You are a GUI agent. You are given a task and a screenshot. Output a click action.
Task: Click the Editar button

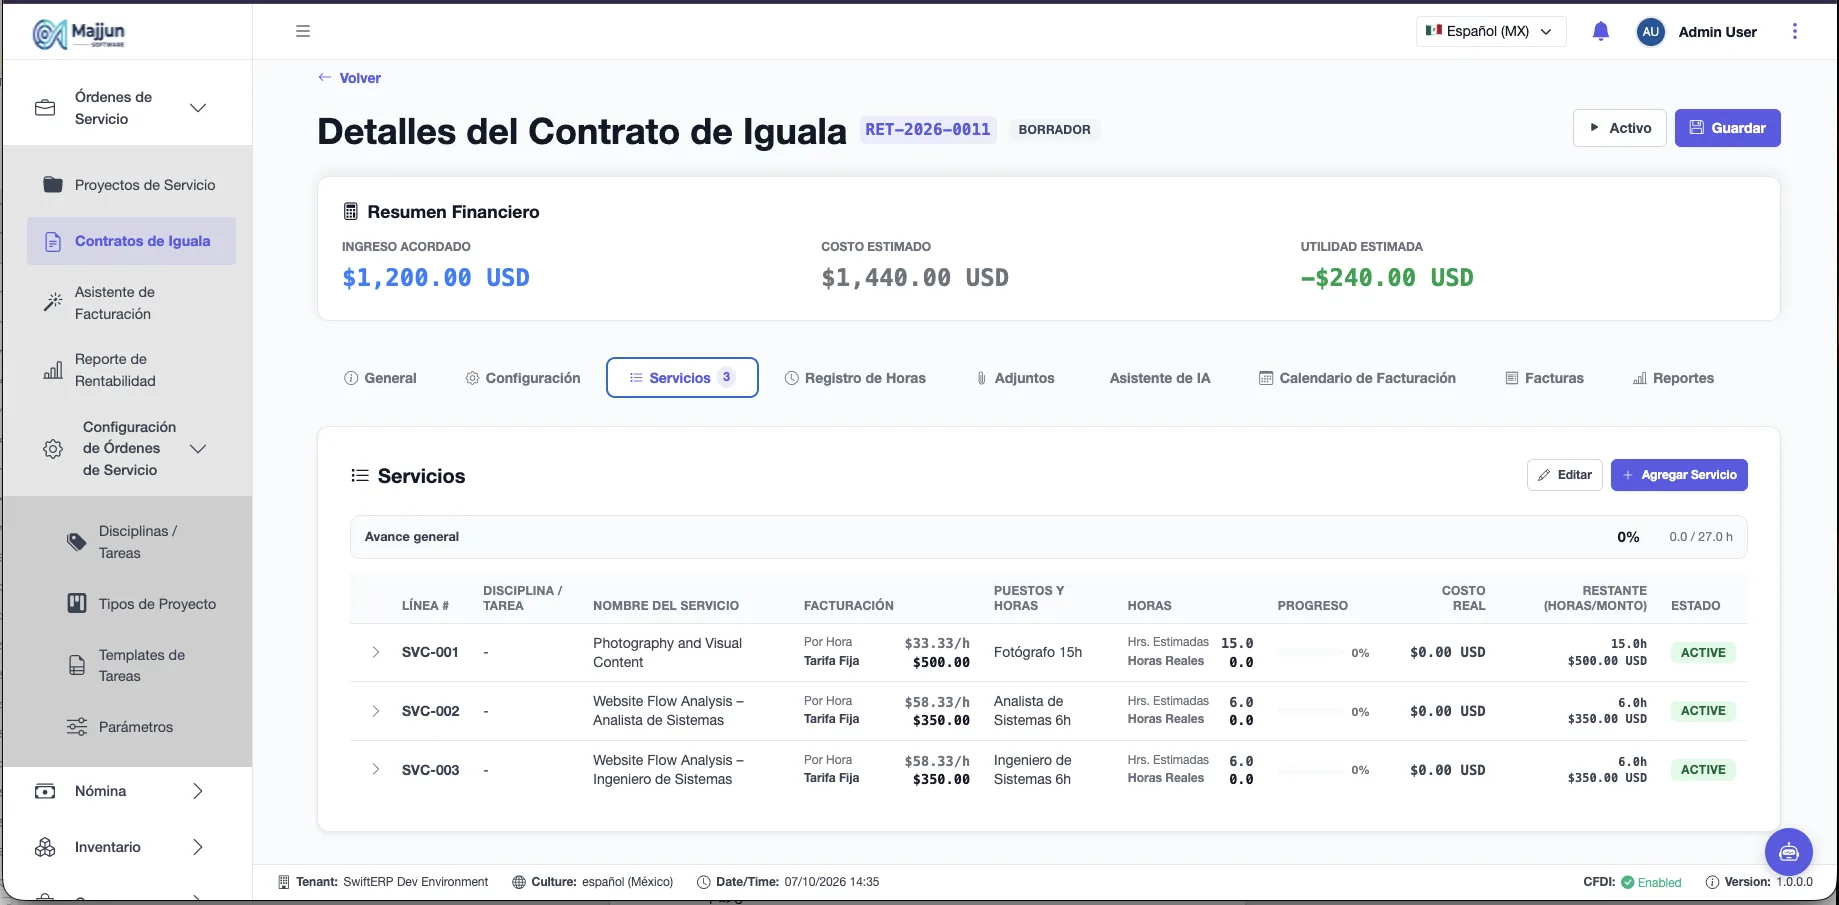(x=1565, y=475)
